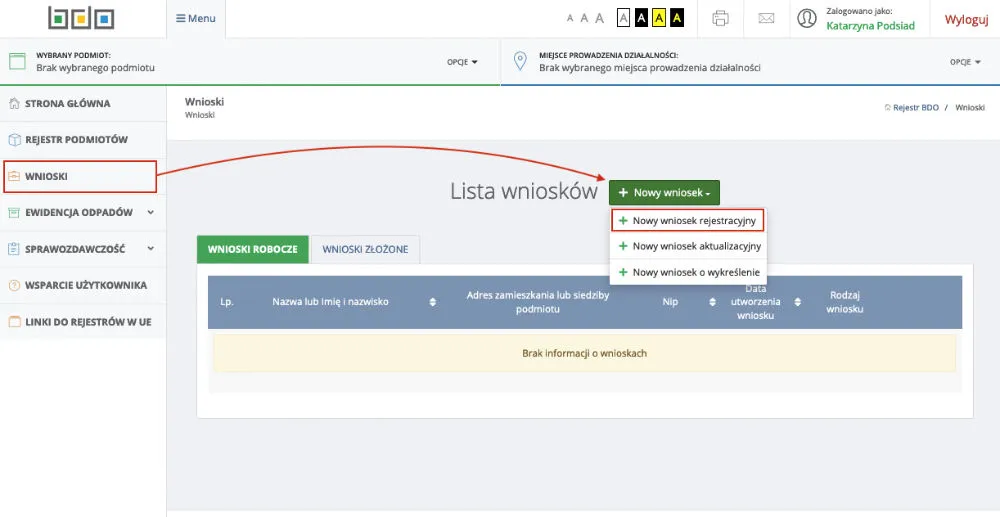This screenshot has width=1000, height=517.
Task: Click the selected entity window icon
Action: (x=16, y=61)
